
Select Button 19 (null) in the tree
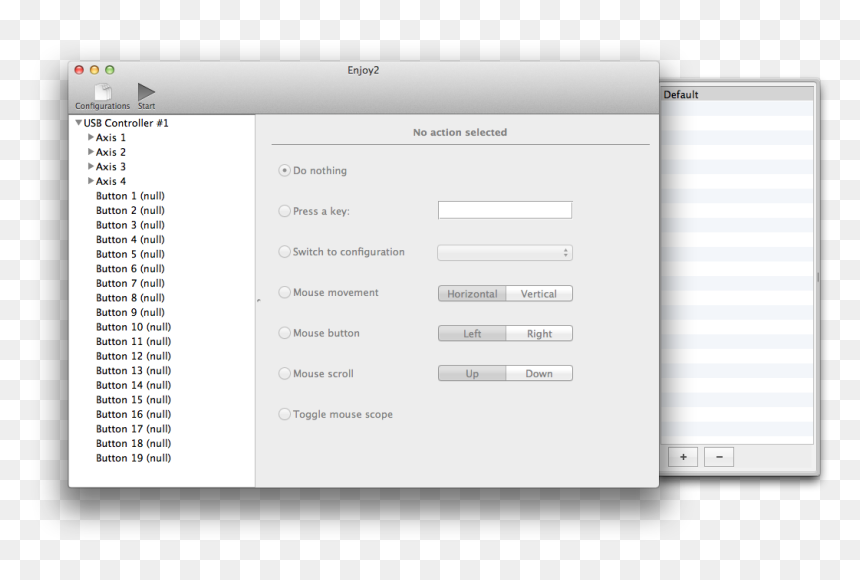coord(133,458)
